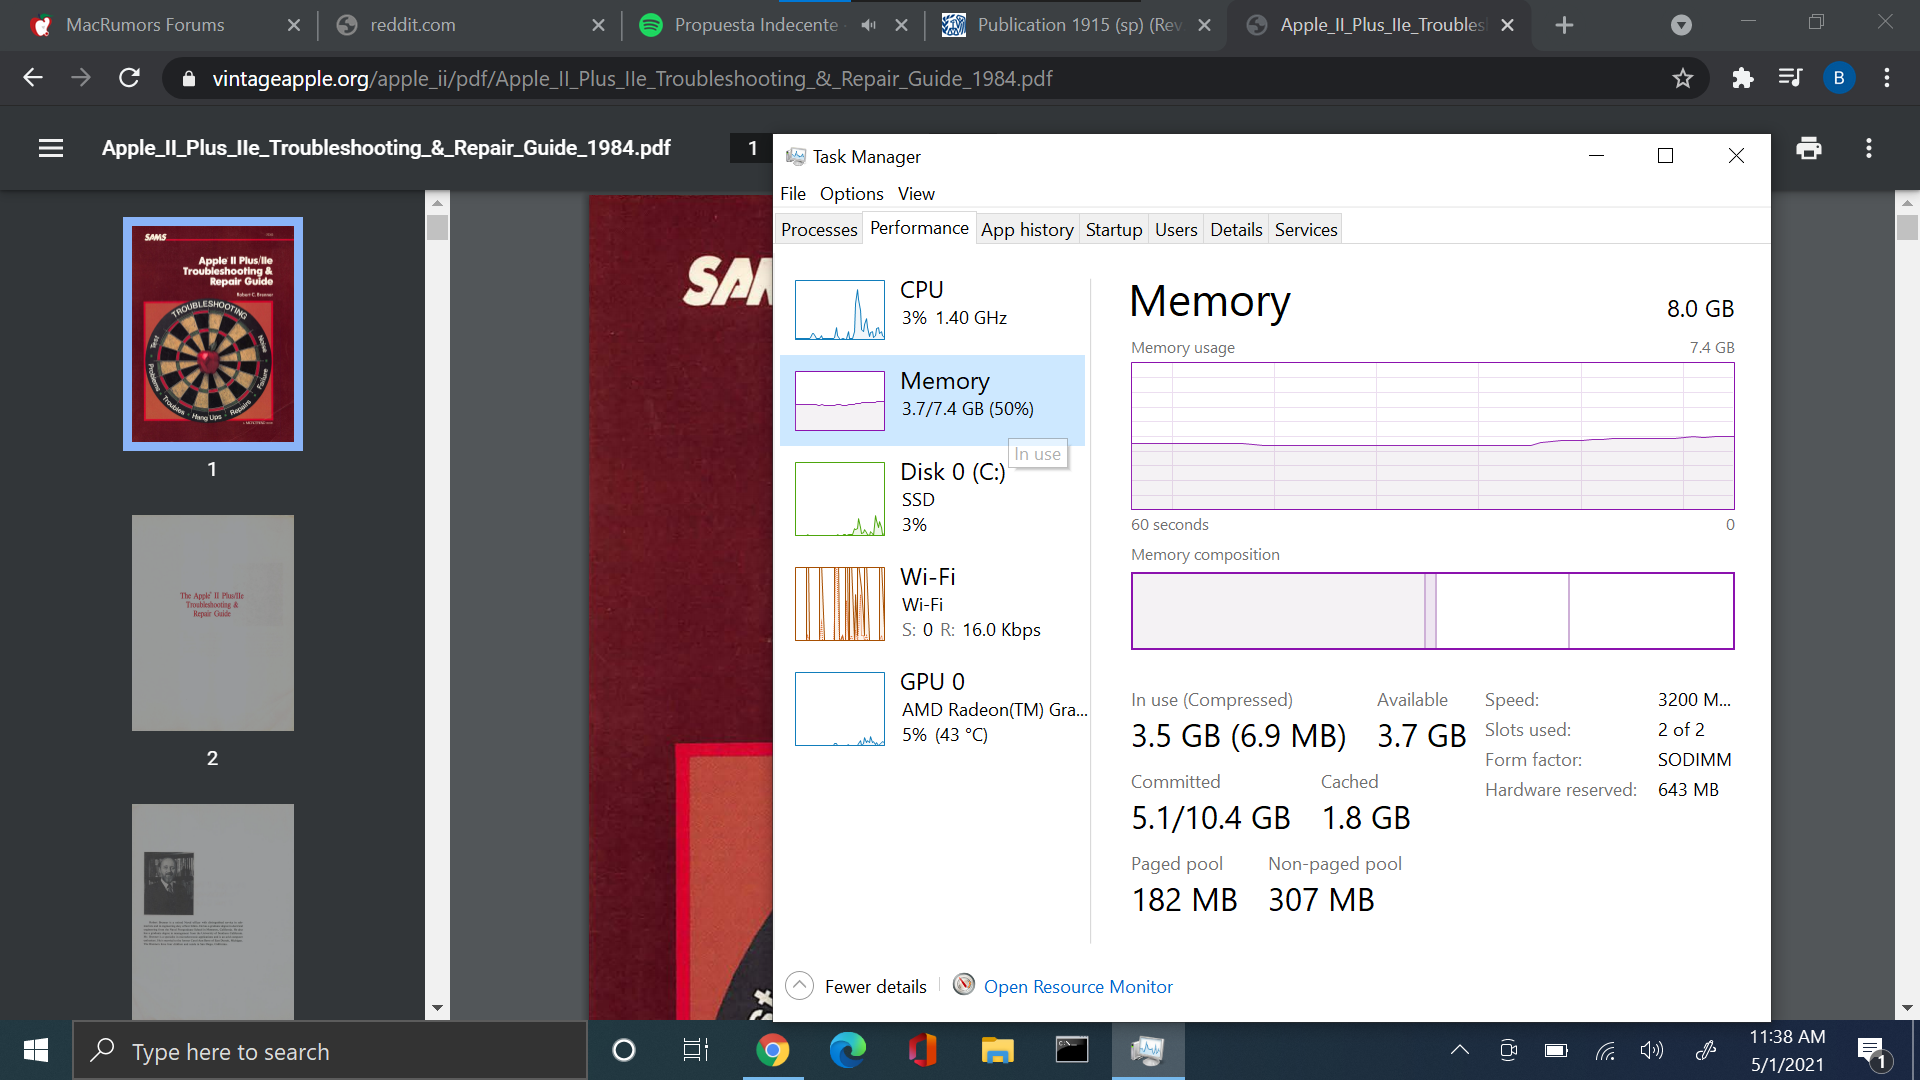Image resolution: width=1920 pixels, height=1080 pixels.
Task: Open Chrome extensions puzzle icon
Action: [x=1743, y=78]
